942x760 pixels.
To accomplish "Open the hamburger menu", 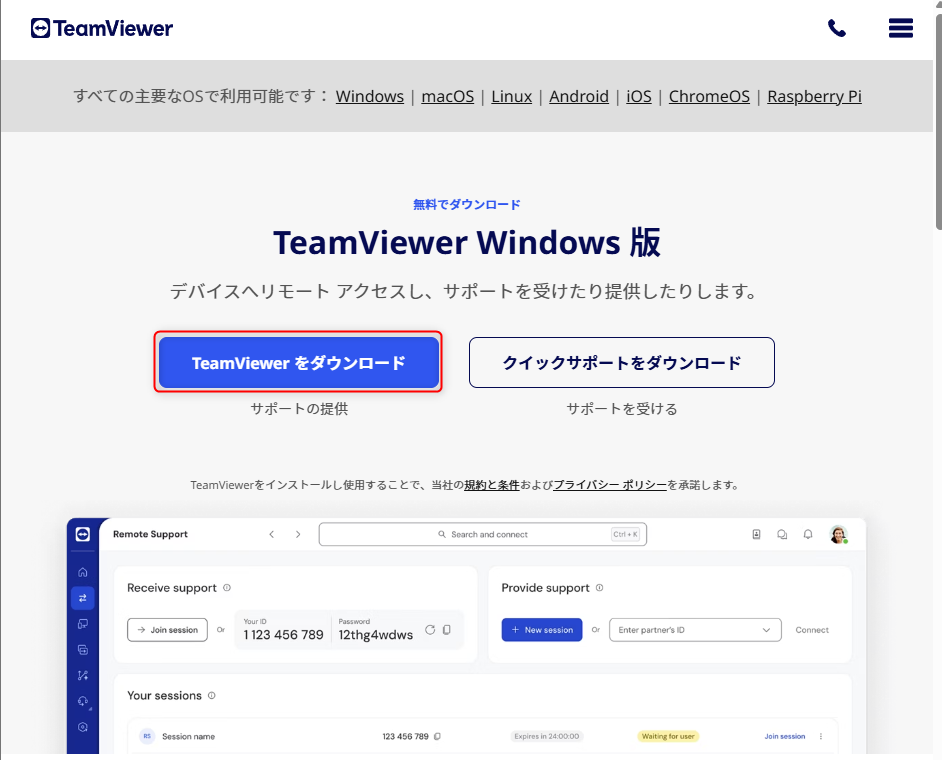I will [901, 28].
